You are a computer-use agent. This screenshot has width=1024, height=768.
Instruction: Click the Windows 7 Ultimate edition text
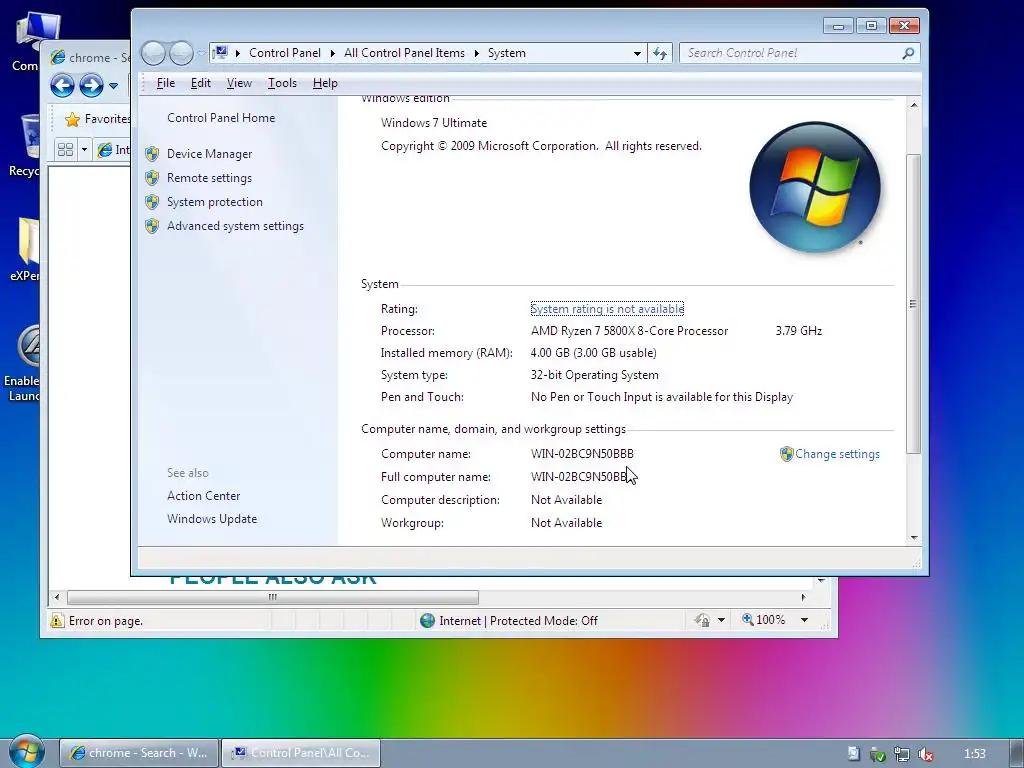(x=434, y=123)
